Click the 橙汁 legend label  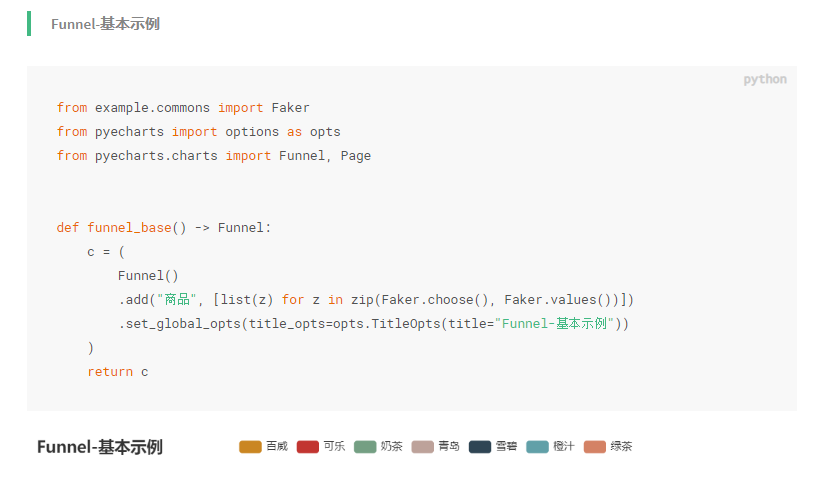(x=564, y=447)
